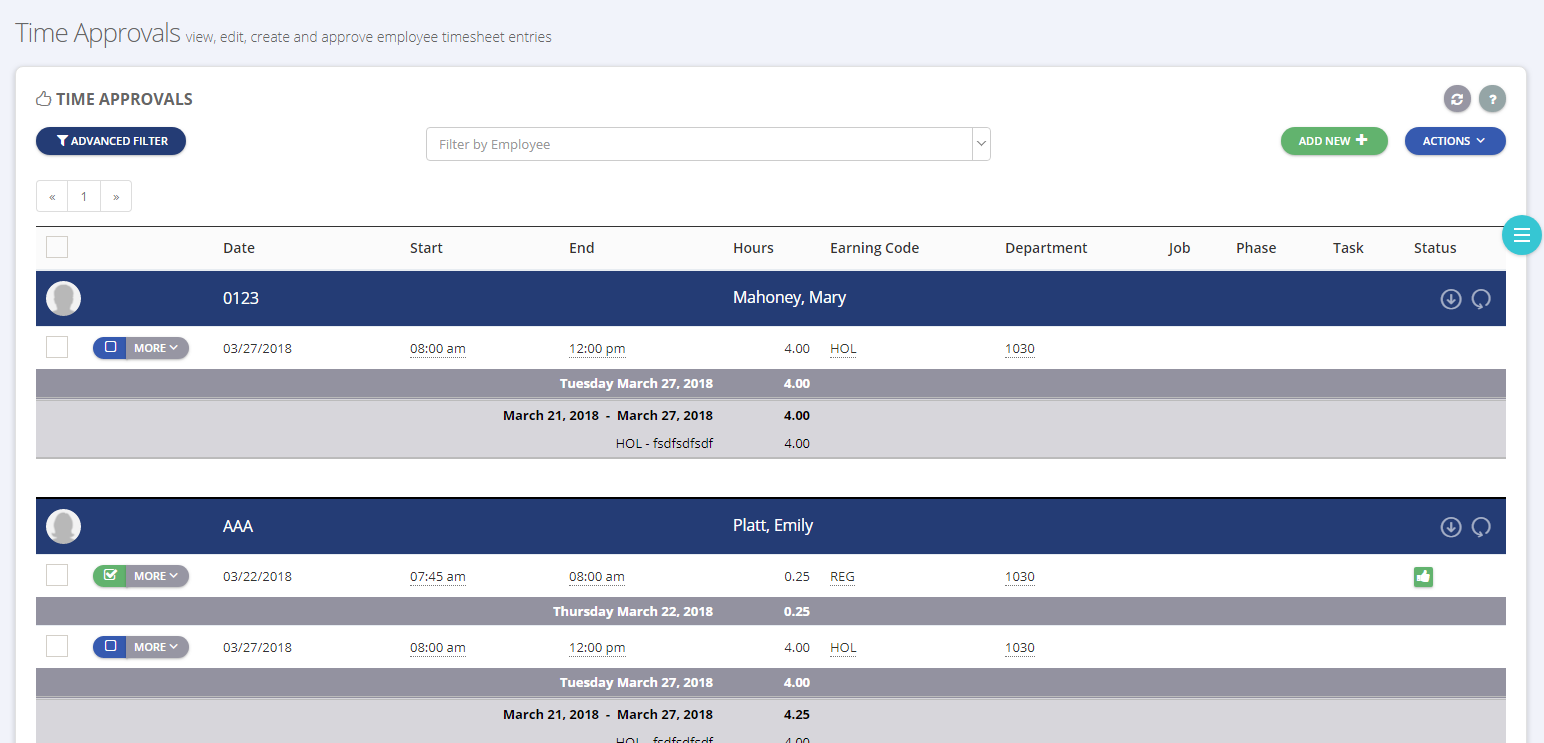1544x743 pixels.
Task: Open the help question mark icon
Action: click(1492, 99)
